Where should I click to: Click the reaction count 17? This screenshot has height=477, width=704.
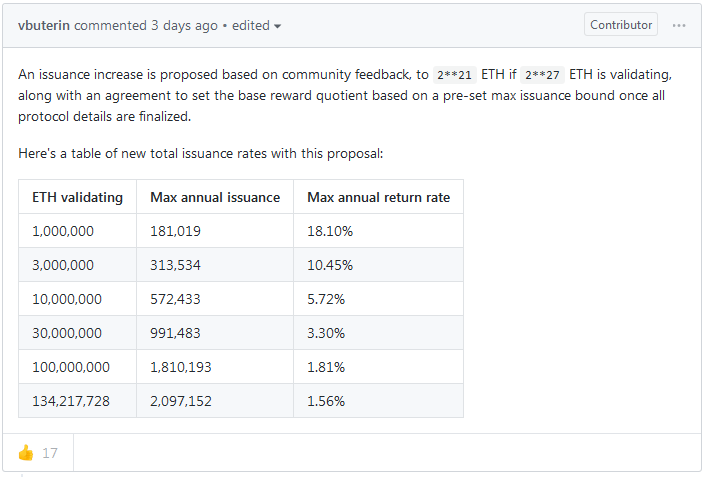click(50, 453)
